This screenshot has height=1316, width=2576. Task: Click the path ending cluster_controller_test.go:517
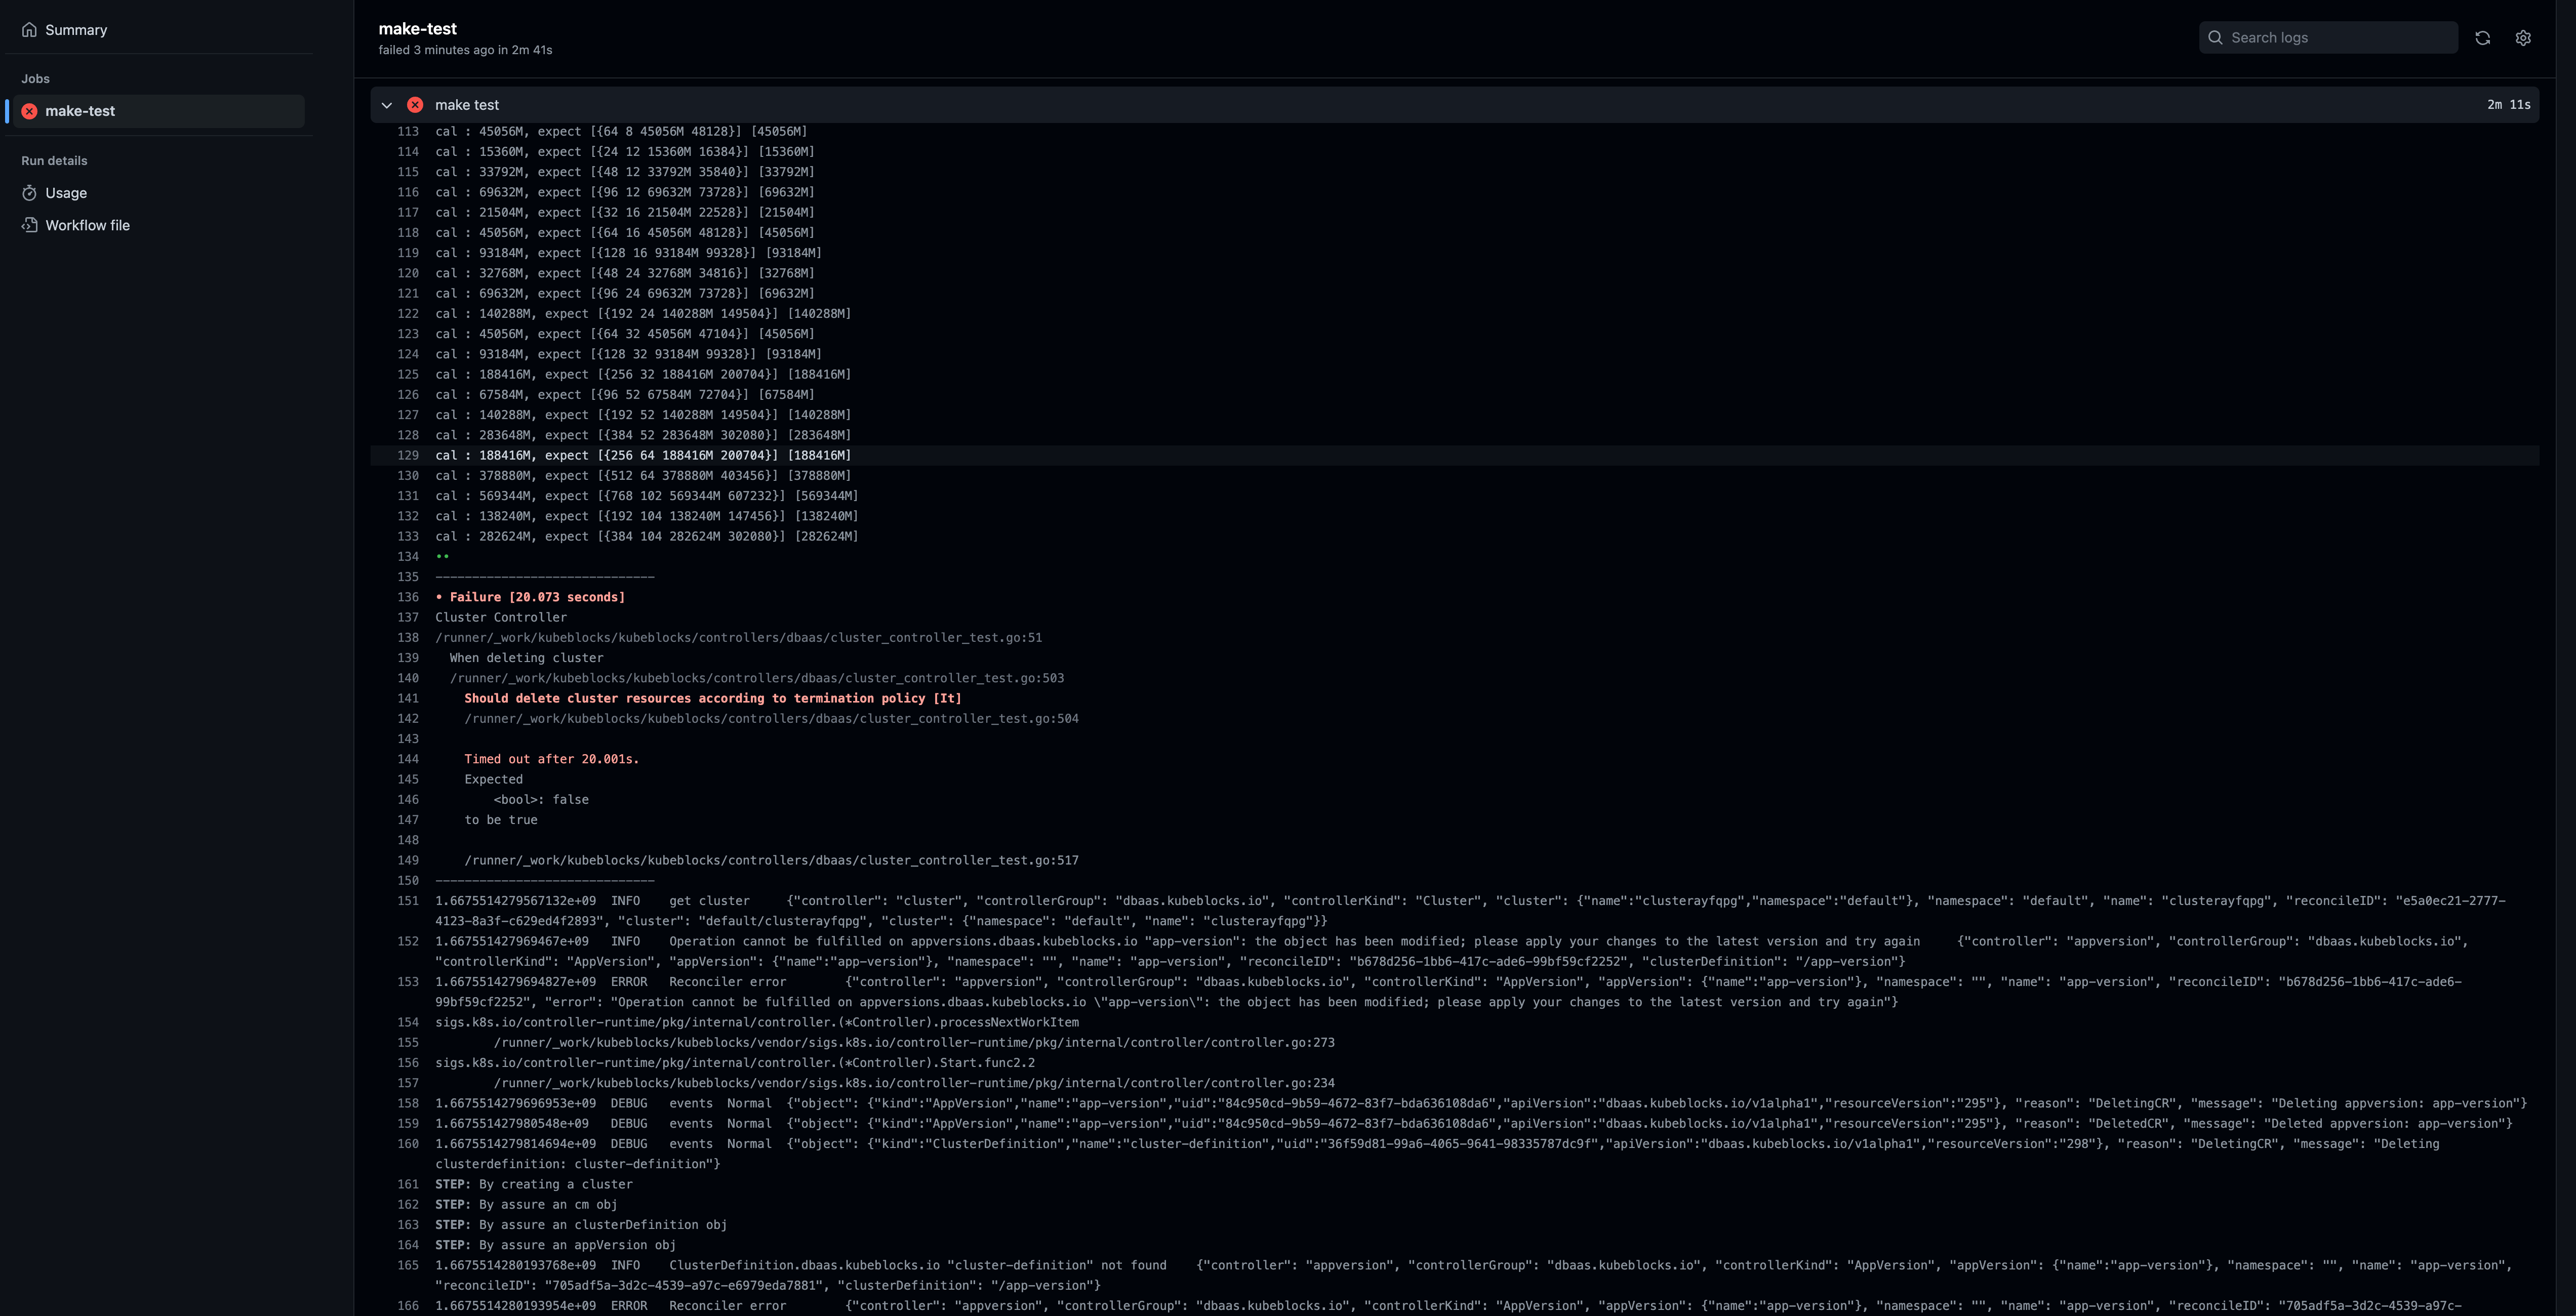[x=771, y=860]
